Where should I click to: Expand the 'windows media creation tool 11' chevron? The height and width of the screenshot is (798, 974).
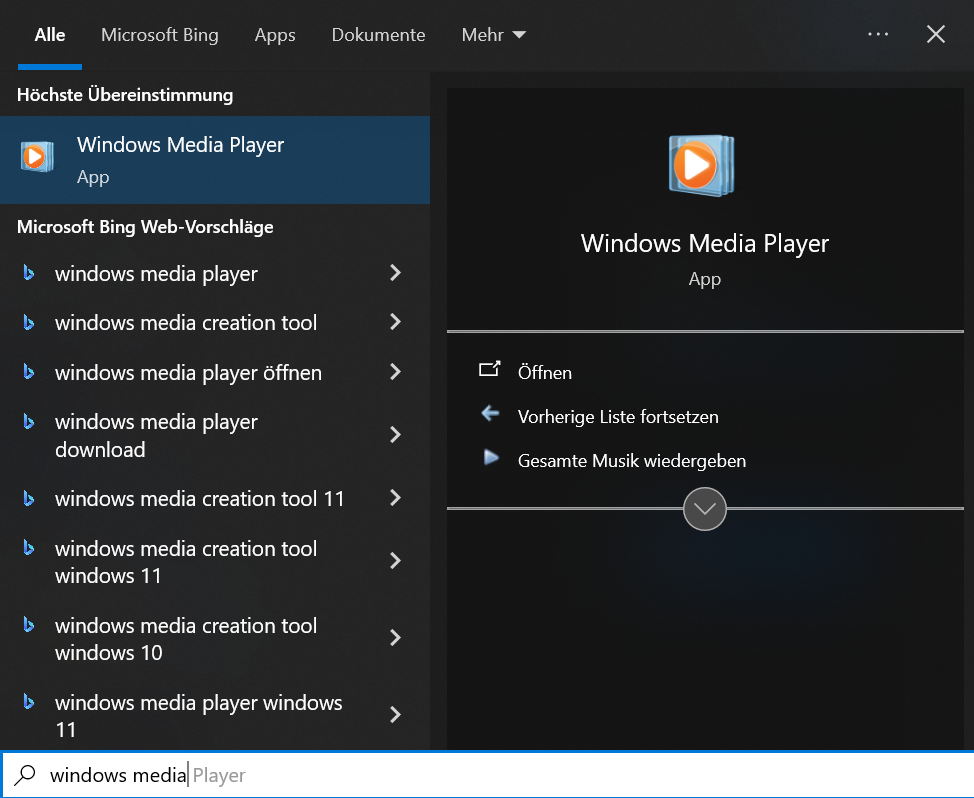(x=395, y=497)
